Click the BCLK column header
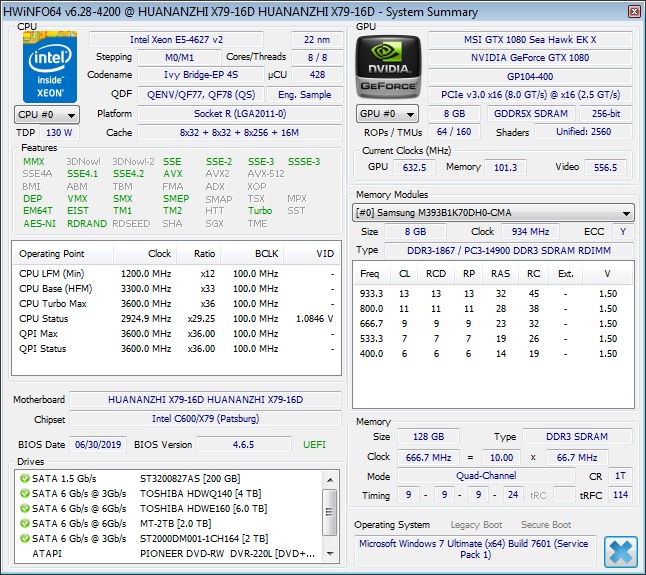The width and height of the screenshot is (646, 575). [252, 253]
